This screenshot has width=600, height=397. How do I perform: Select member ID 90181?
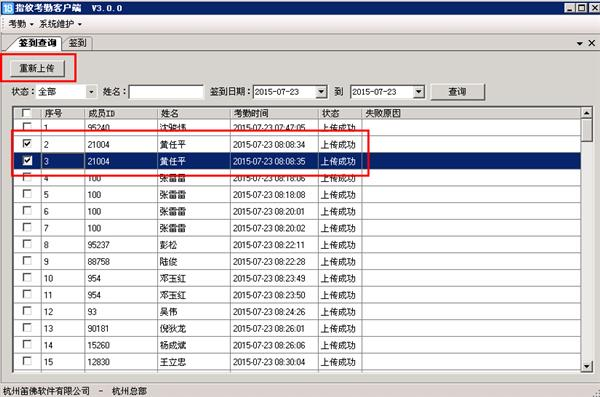[98, 329]
